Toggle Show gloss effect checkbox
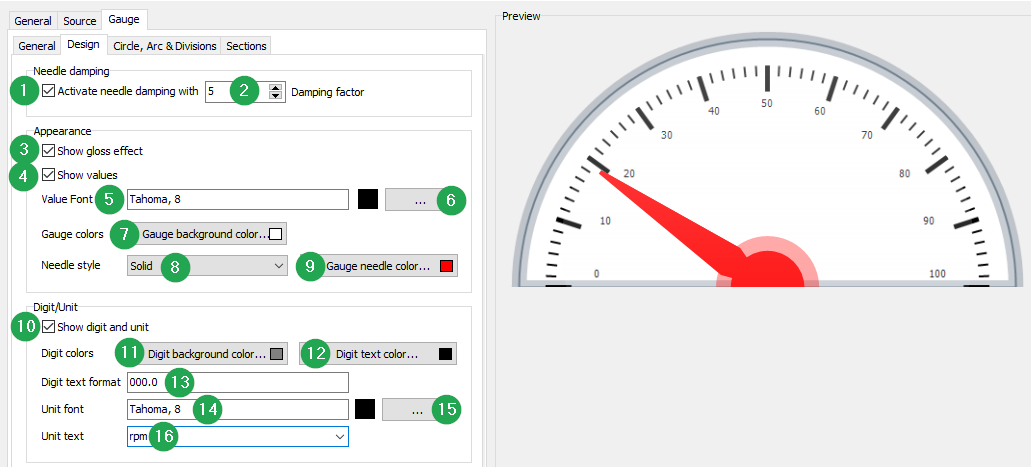This screenshot has height=467, width=1031. [48, 151]
